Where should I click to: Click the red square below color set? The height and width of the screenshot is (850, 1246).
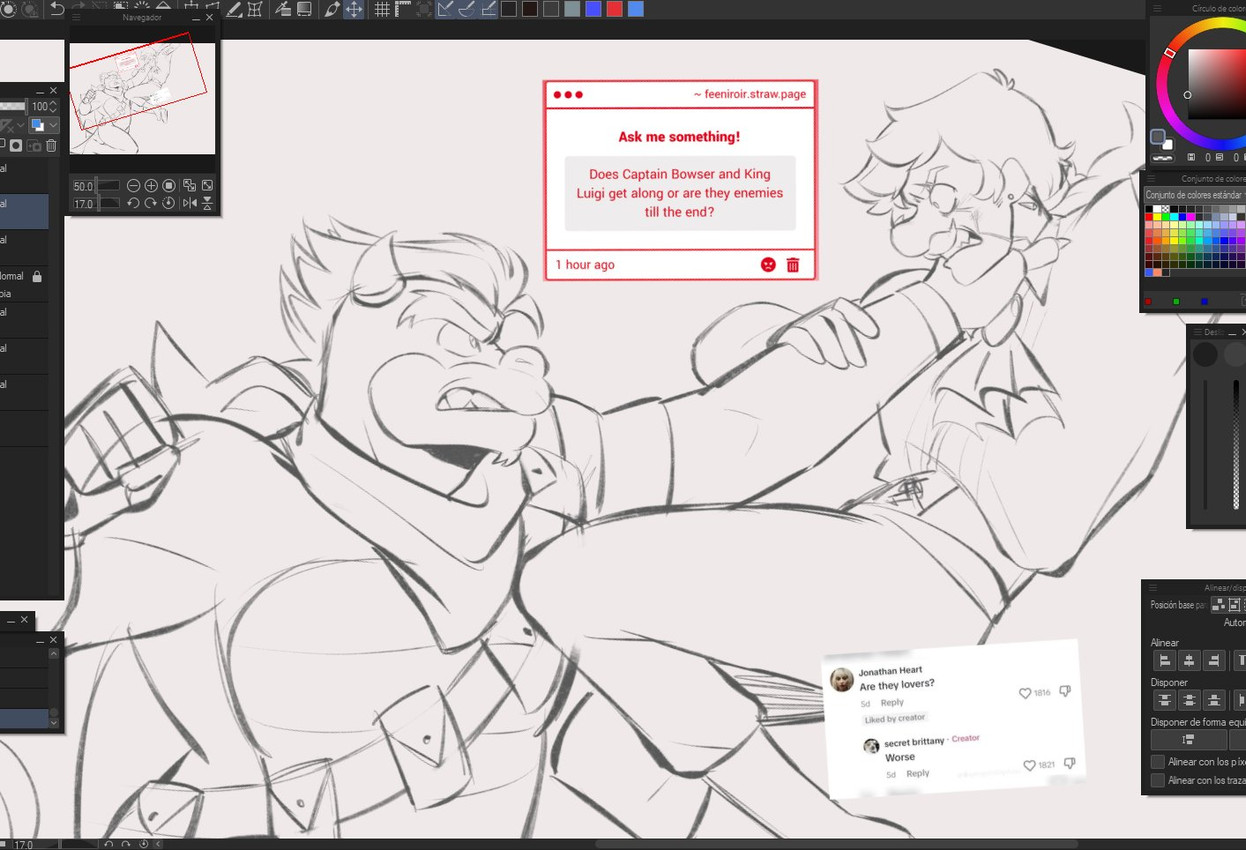(1148, 301)
